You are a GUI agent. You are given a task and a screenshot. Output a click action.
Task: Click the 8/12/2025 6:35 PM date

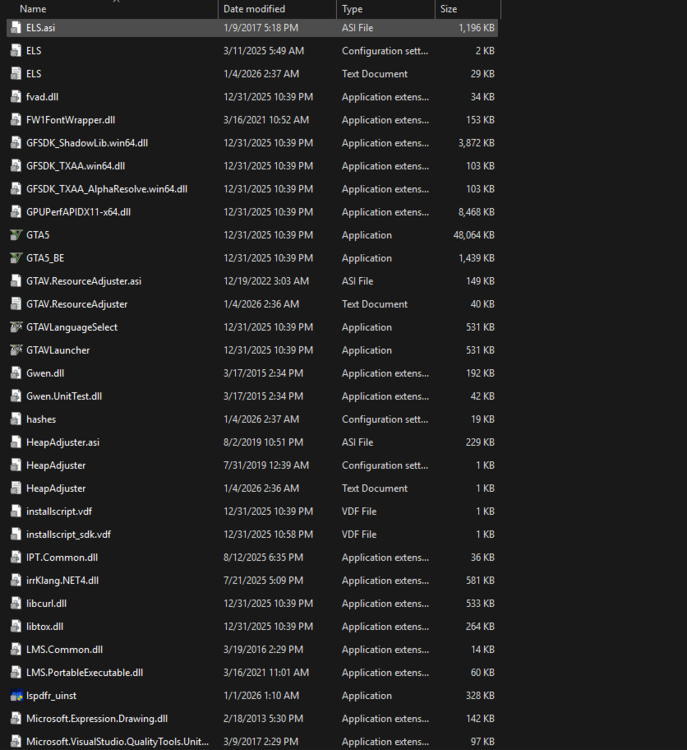click(263, 557)
